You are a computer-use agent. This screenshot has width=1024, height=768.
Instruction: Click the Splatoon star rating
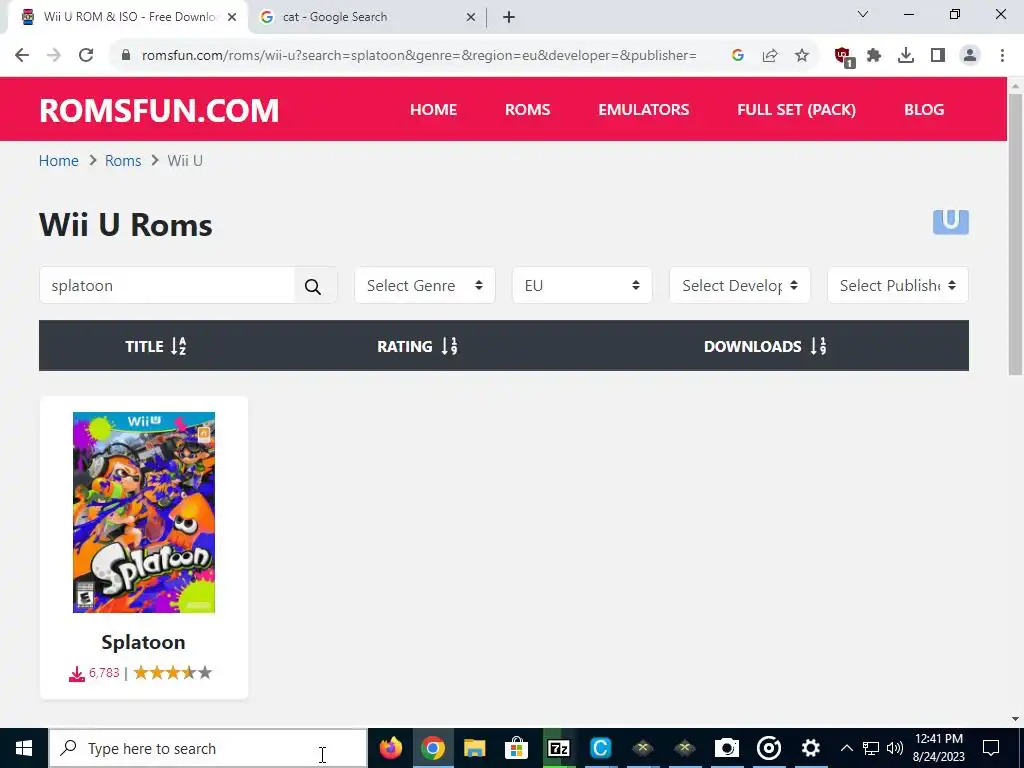(x=173, y=673)
